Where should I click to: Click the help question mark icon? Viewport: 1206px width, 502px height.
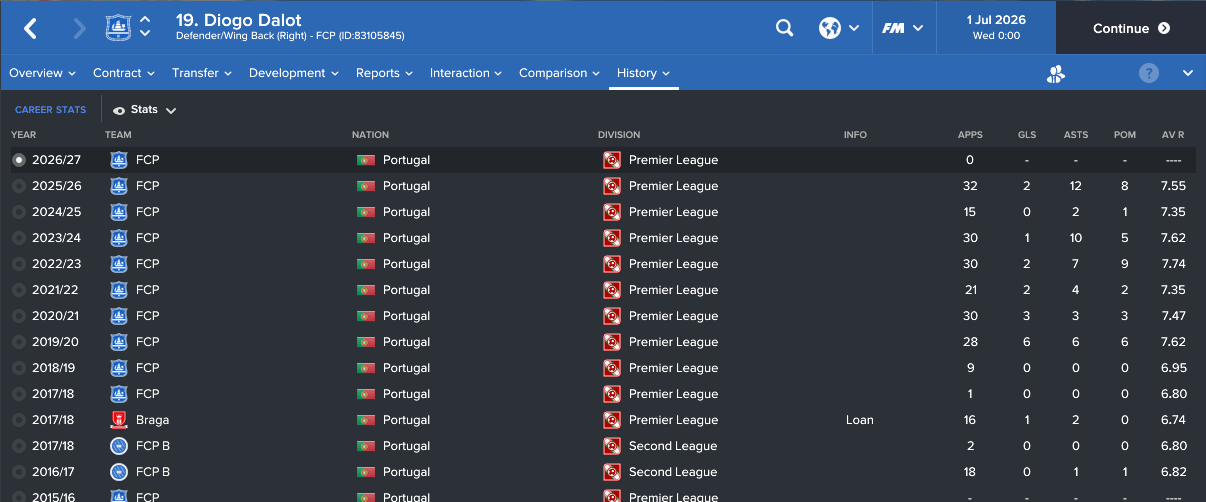tap(1149, 73)
